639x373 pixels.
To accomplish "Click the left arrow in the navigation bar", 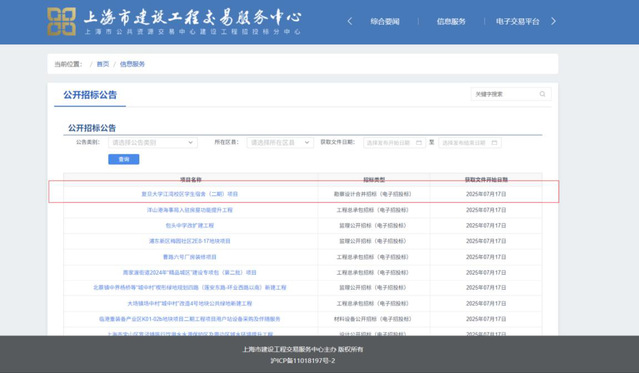I will [x=350, y=21].
